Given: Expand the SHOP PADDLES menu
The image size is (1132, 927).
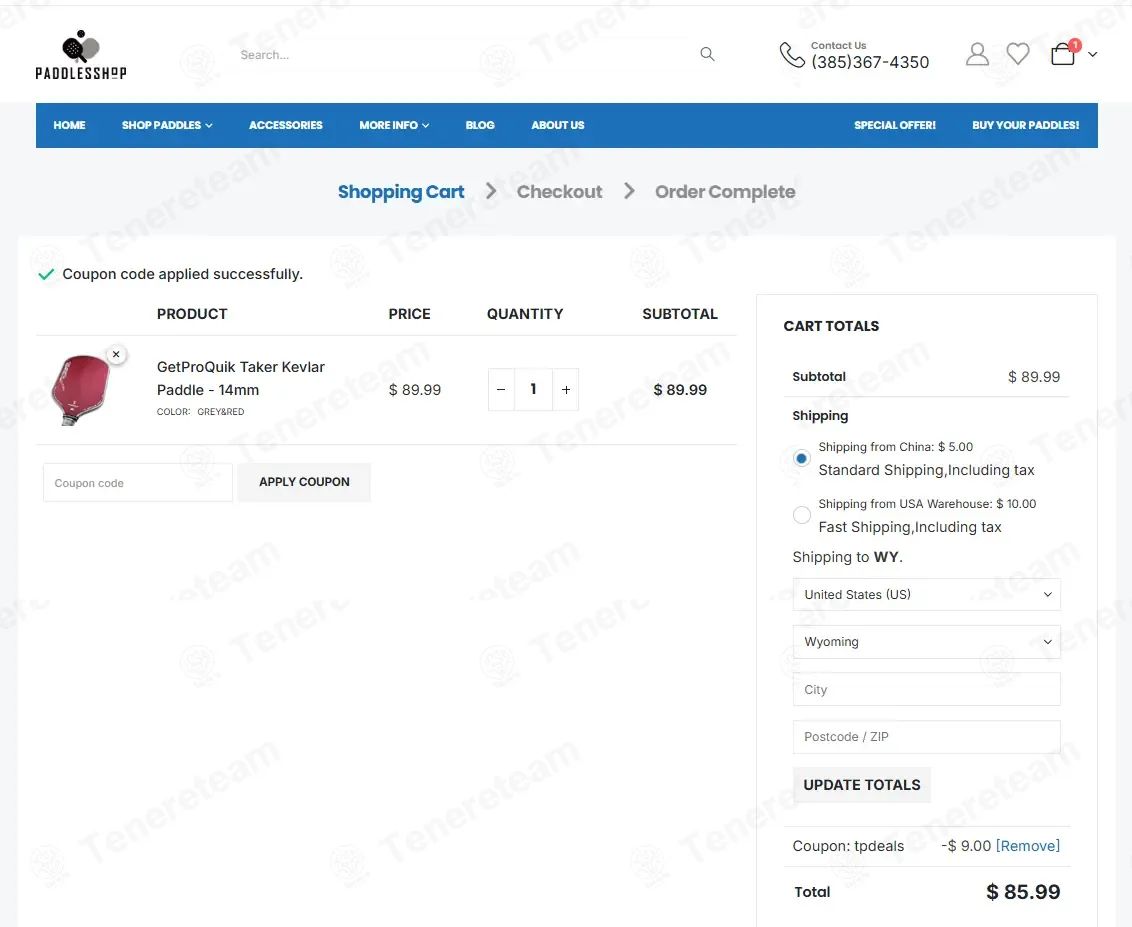Looking at the screenshot, I should (x=167, y=126).
